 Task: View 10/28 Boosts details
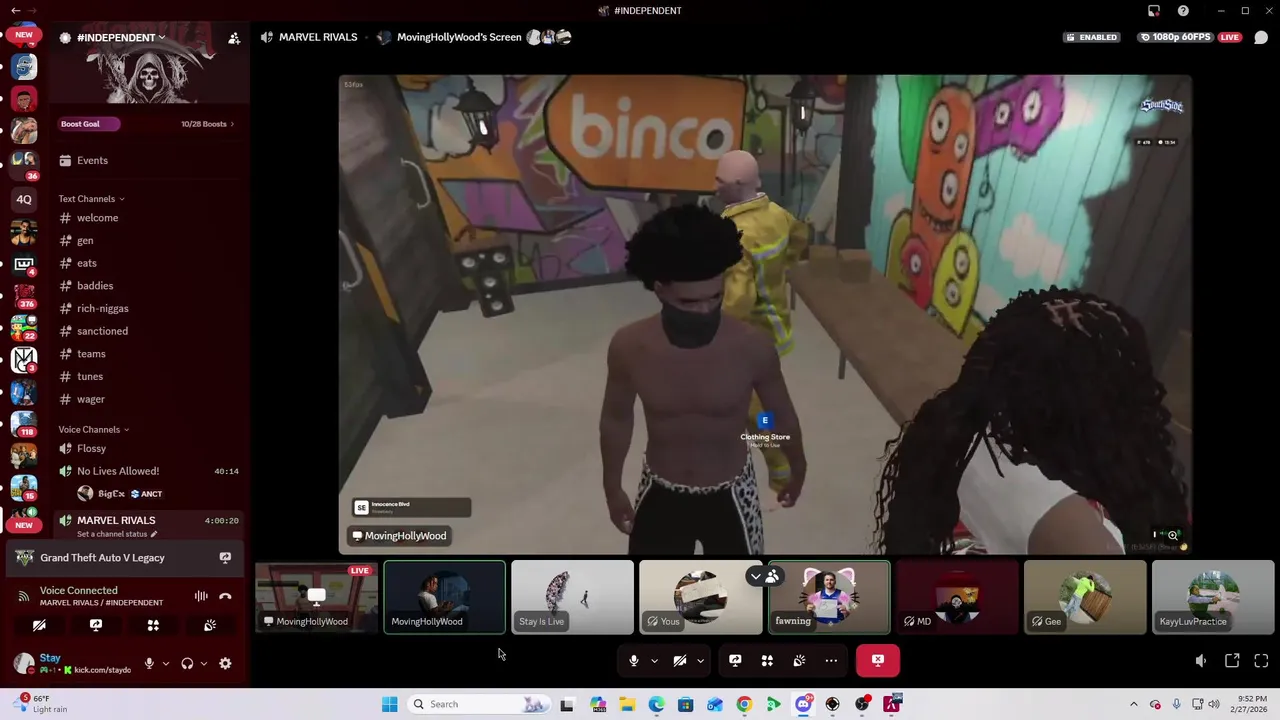tap(207, 124)
